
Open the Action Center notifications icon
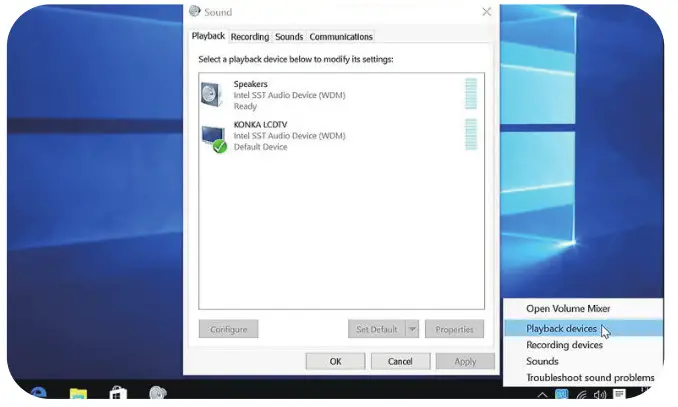[619, 394]
